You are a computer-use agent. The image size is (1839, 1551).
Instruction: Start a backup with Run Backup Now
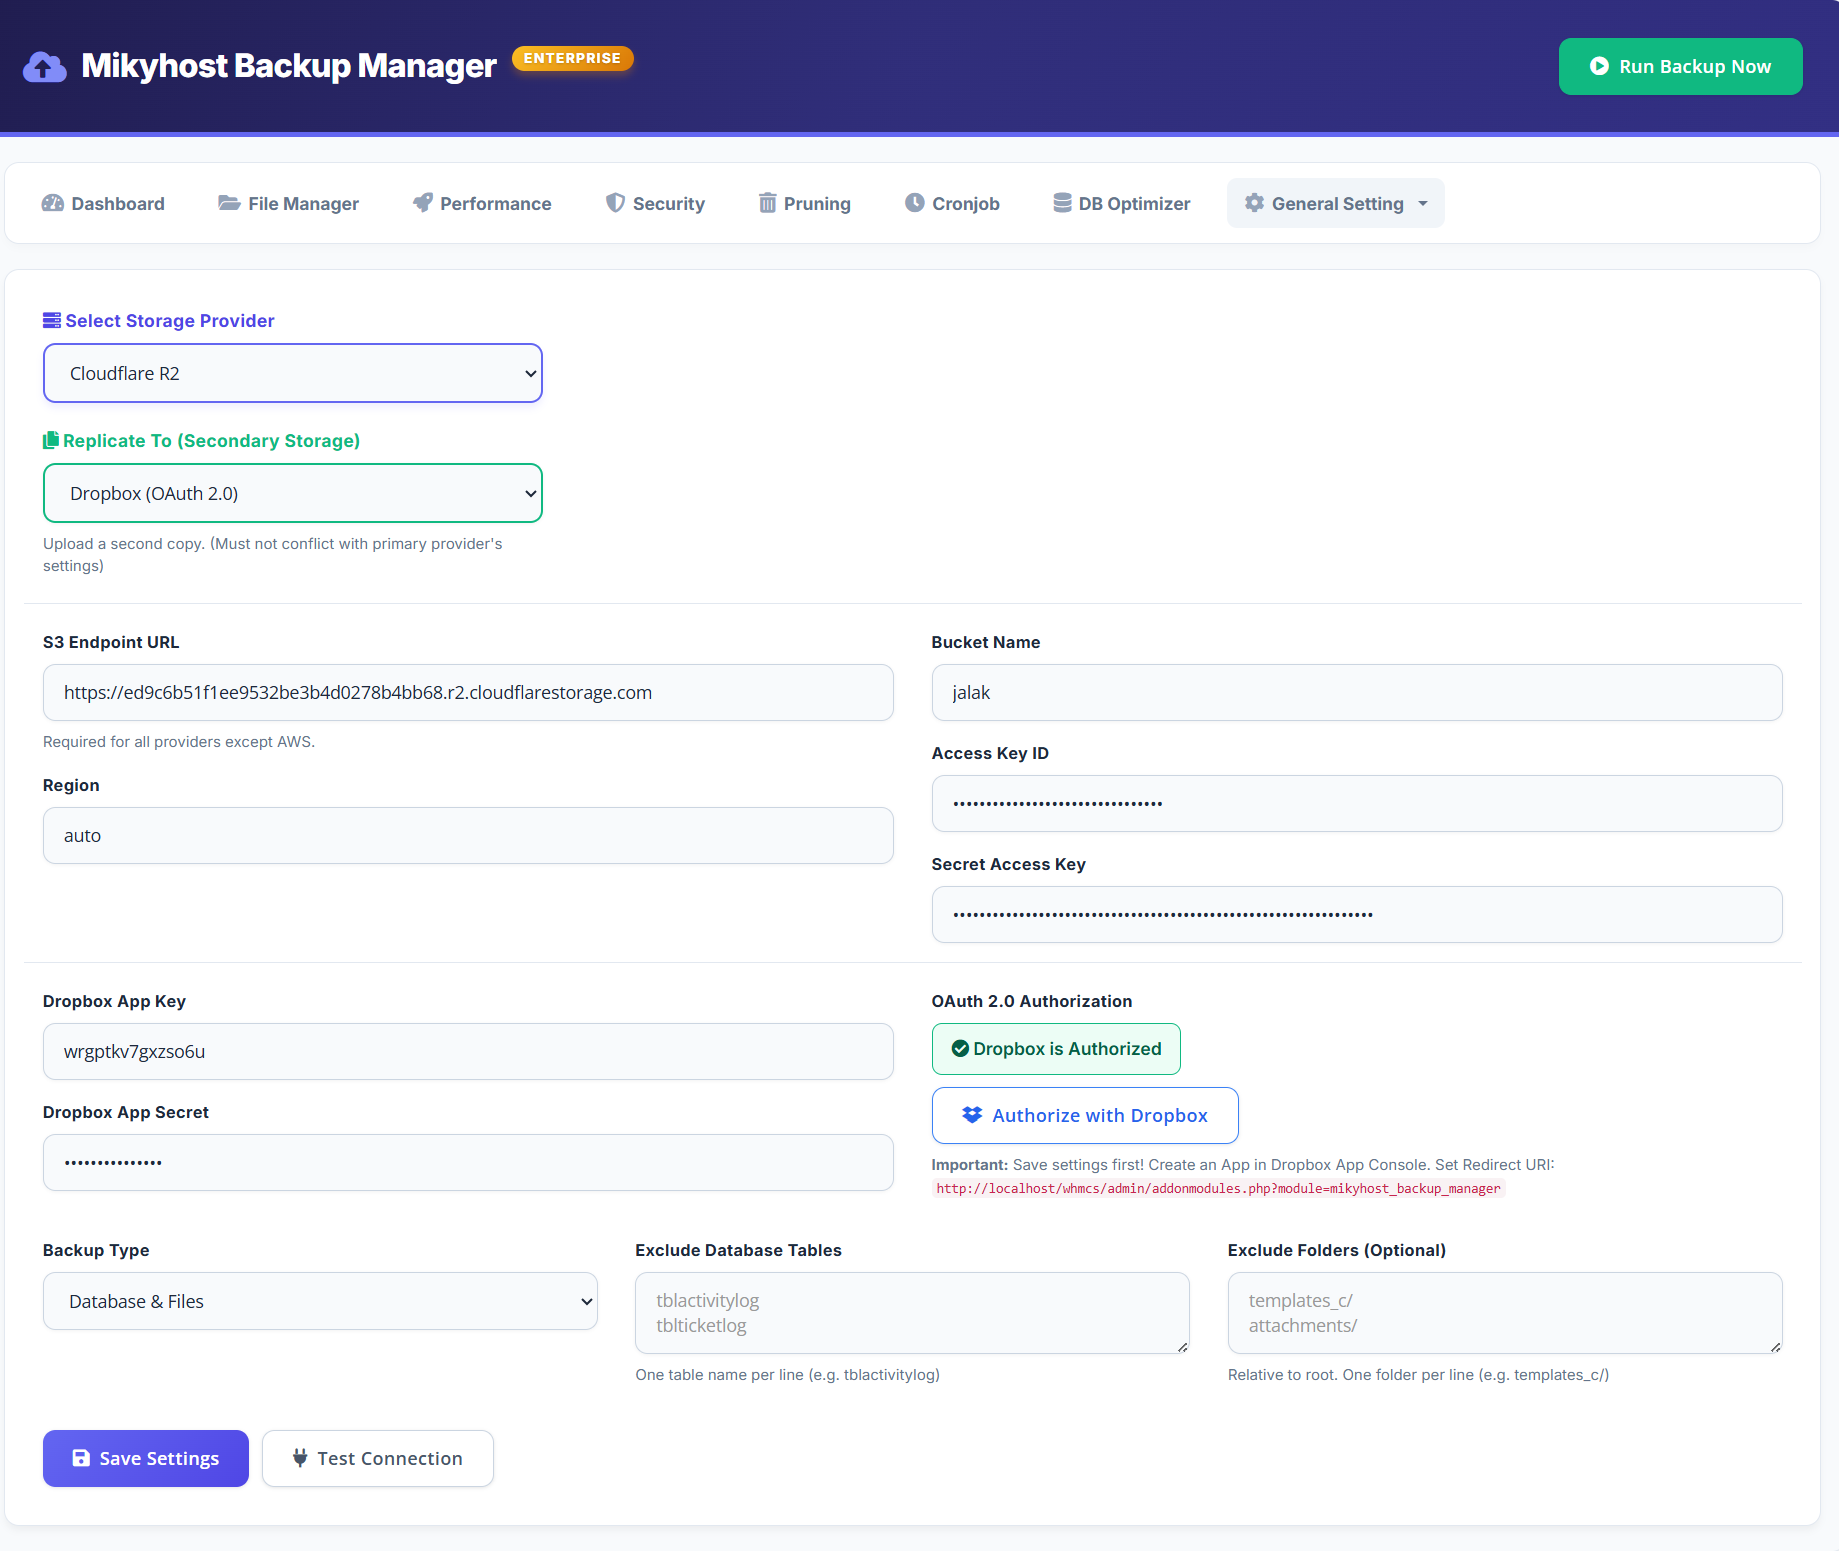coord(1681,66)
